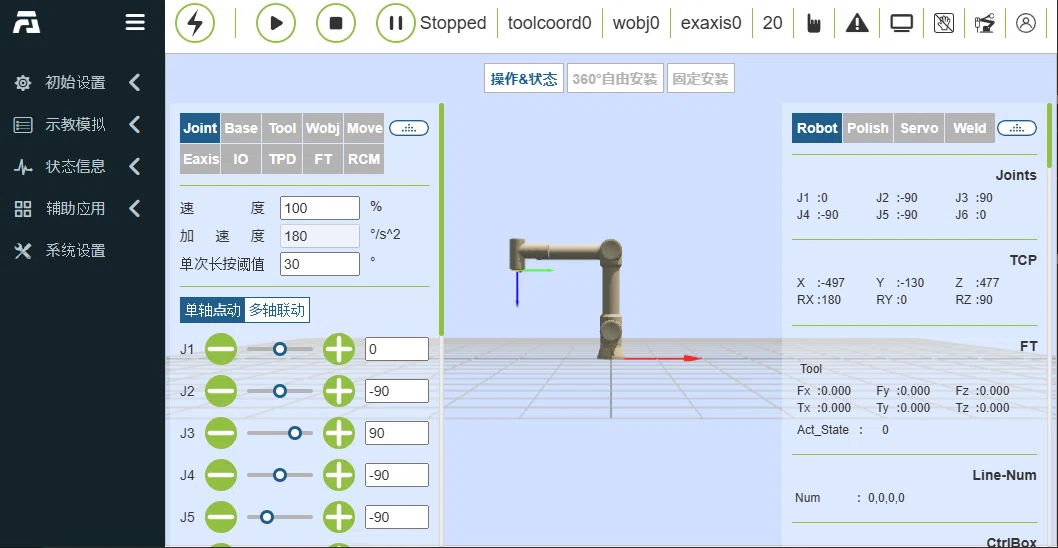Click the lightning bolt enable icon

tap(195, 24)
